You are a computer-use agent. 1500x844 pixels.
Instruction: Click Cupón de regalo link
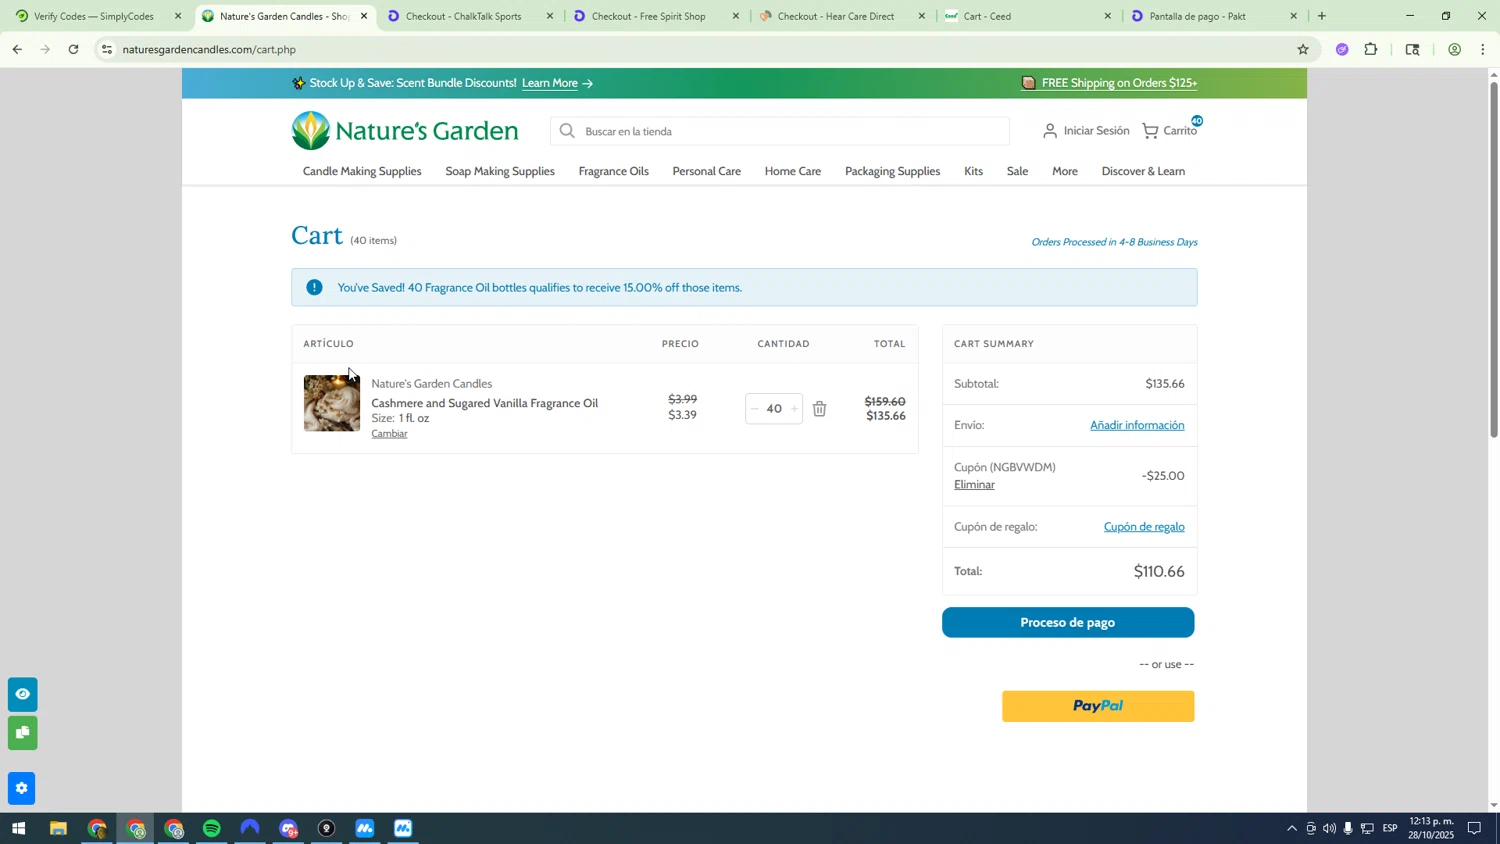click(x=1144, y=527)
